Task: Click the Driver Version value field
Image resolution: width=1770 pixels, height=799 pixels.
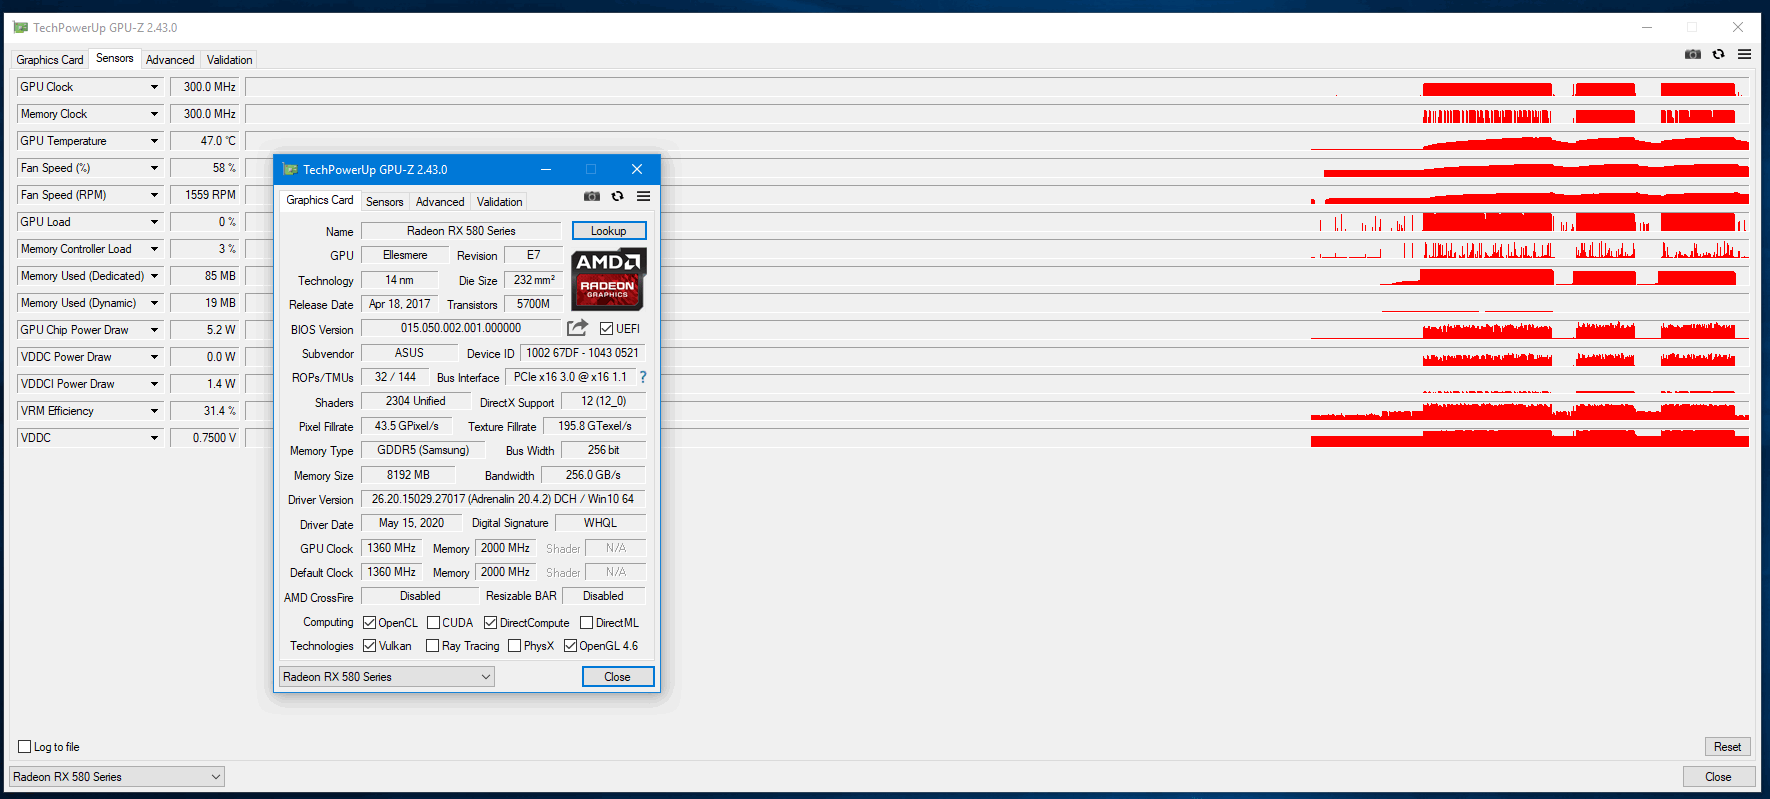Action: [503, 499]
